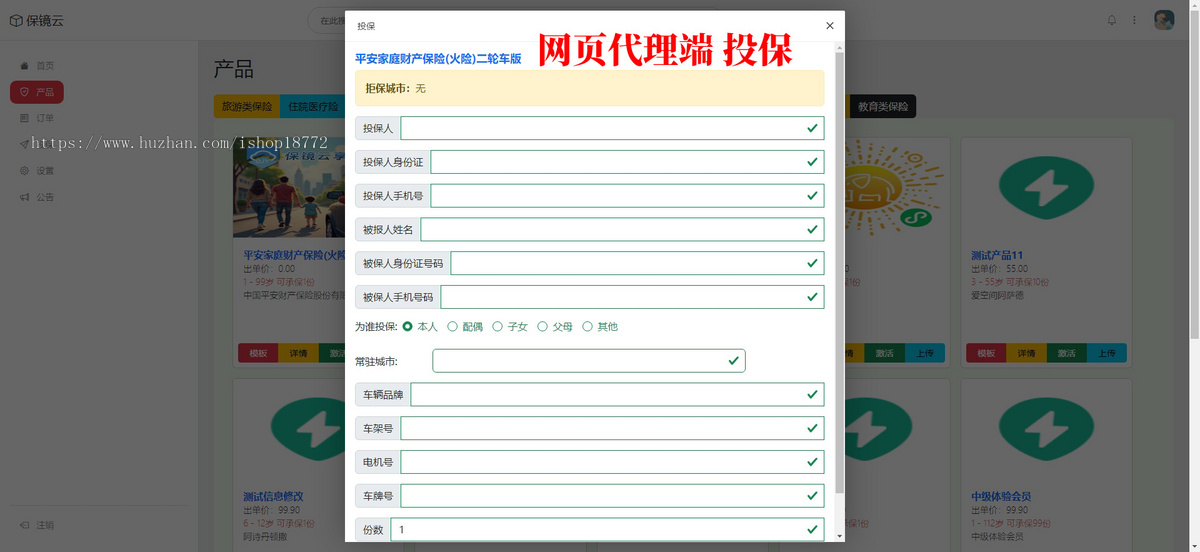Viewport: 1200px width, 552px height.
Task: Click the 注销 logout arrow icon
Action: pos(25,525)
